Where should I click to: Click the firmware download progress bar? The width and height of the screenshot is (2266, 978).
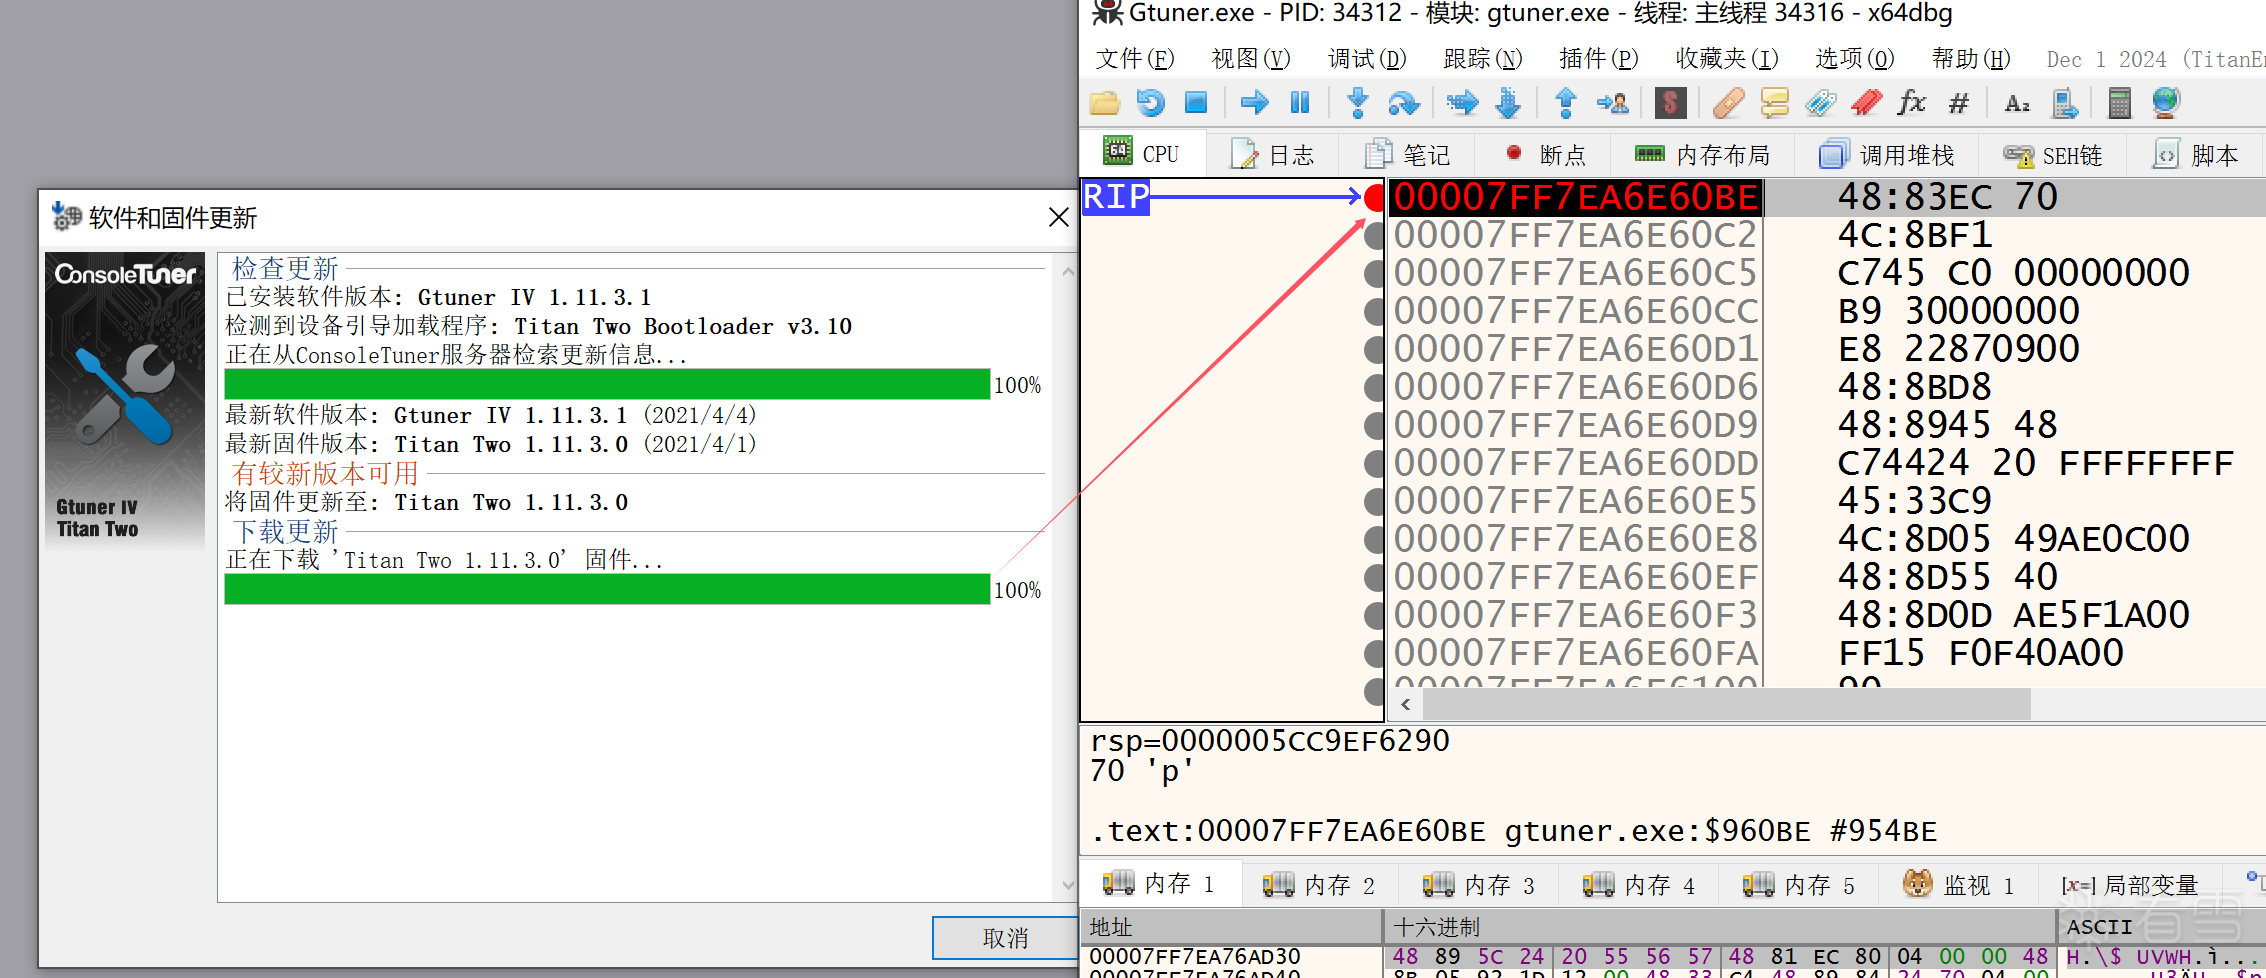tap(607, 589)
